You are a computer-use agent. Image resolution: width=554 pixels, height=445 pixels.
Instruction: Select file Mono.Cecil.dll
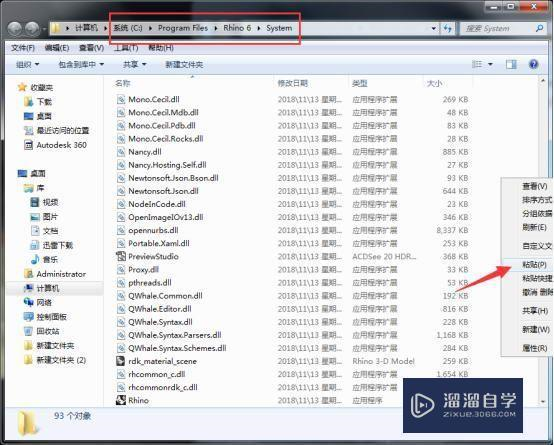pyautogui.click(x=154, y=99)
